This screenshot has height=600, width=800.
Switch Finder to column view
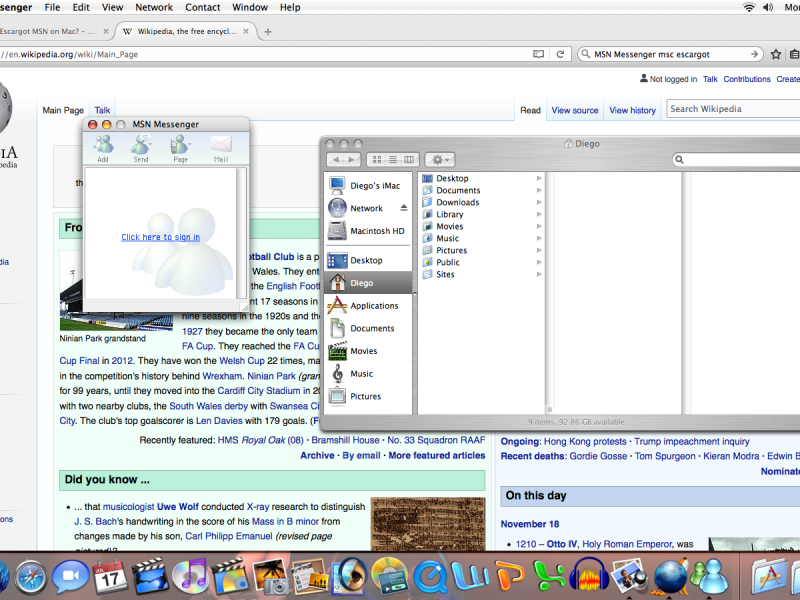[x=409, y=160]
